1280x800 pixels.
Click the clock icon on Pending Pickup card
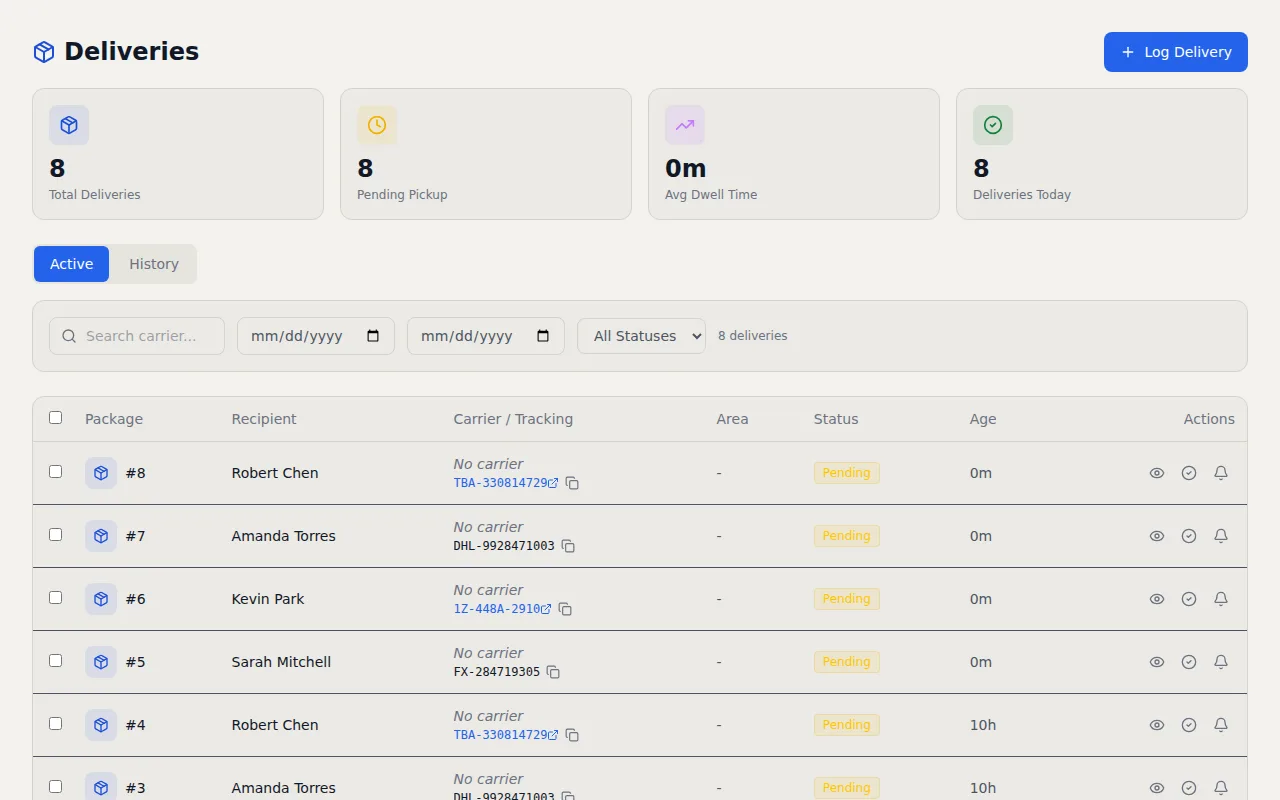(x=377, y=125)
